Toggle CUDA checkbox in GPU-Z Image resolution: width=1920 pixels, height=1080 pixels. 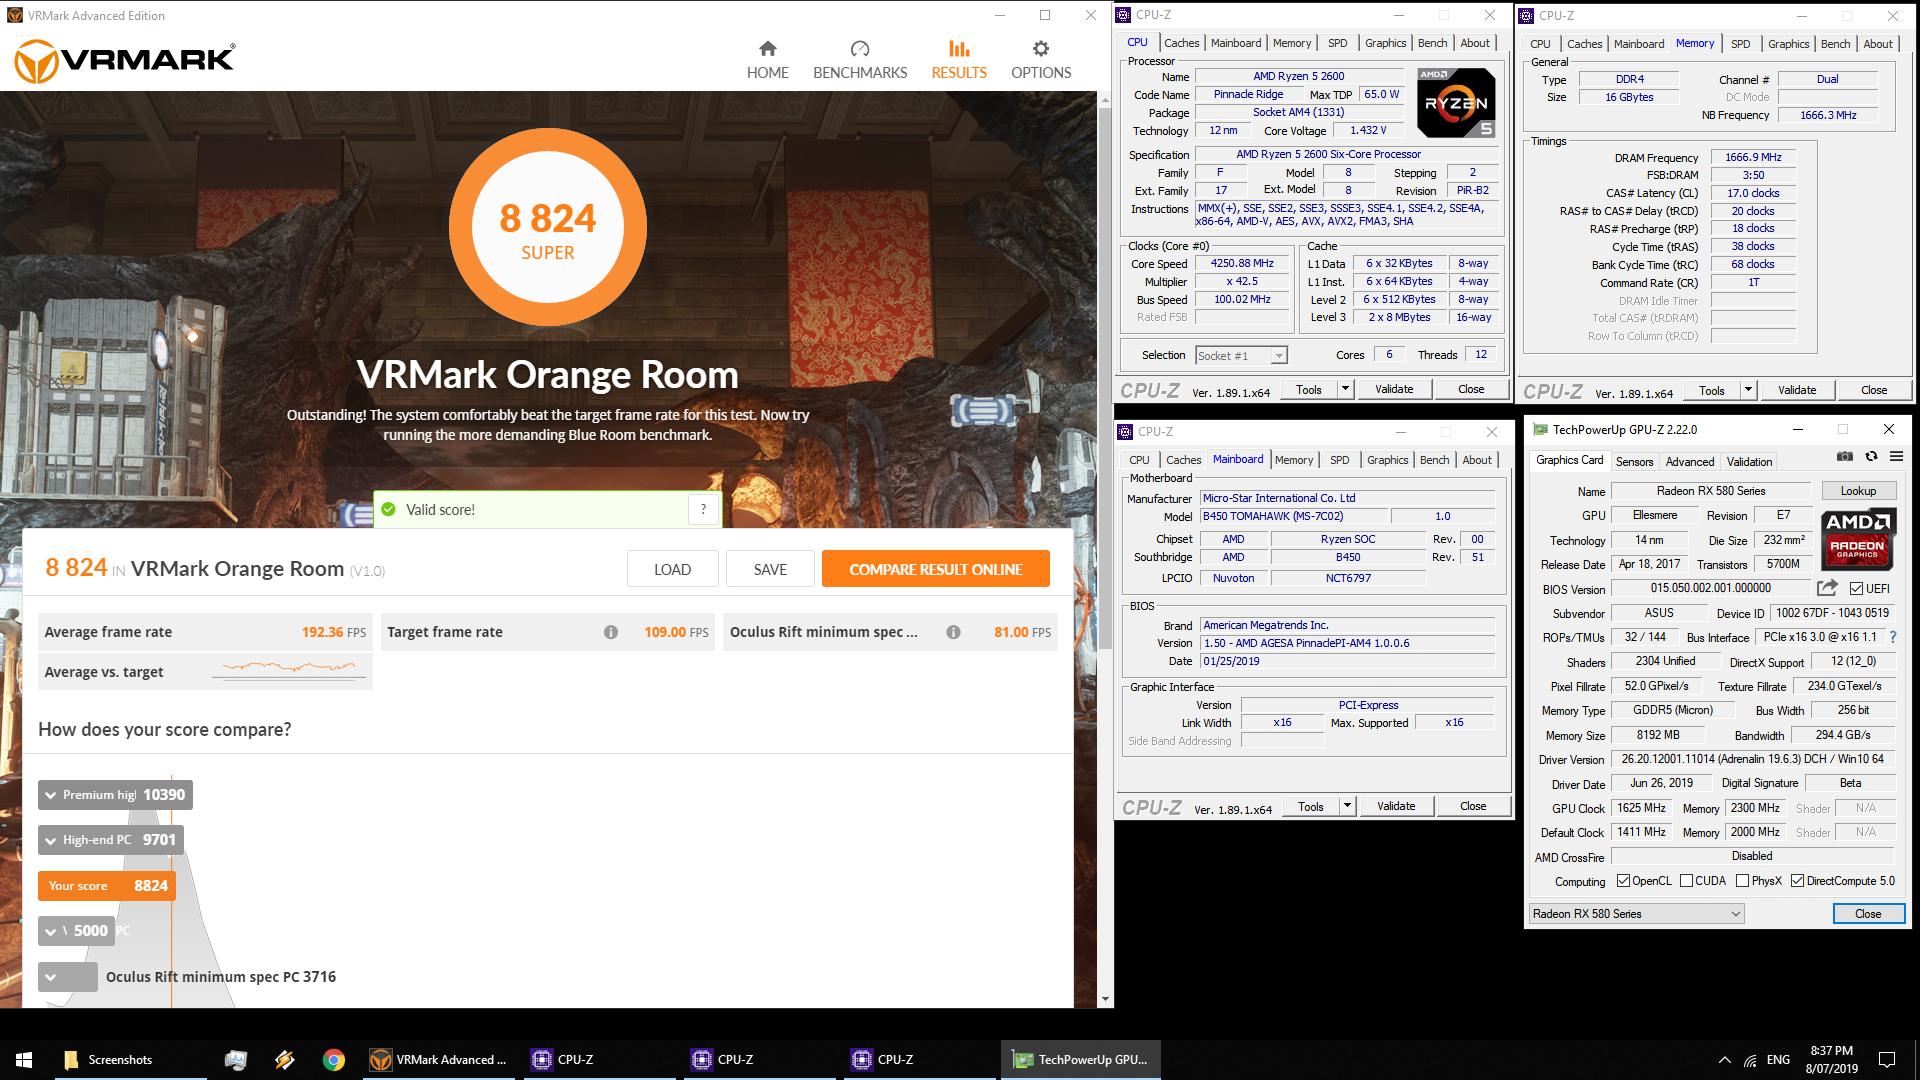click(1687, 881)
